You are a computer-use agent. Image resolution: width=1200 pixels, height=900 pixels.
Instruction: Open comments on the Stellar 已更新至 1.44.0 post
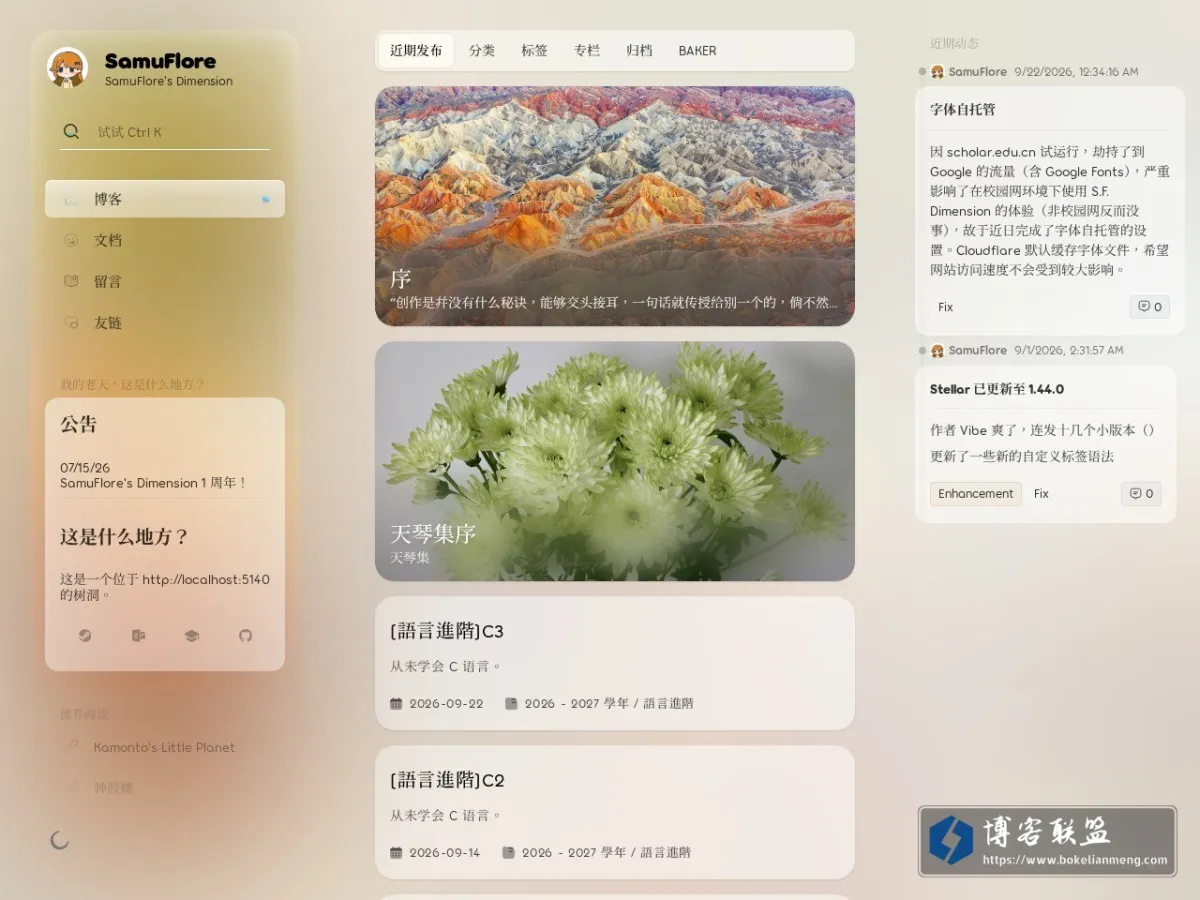tap(1141, 493)
